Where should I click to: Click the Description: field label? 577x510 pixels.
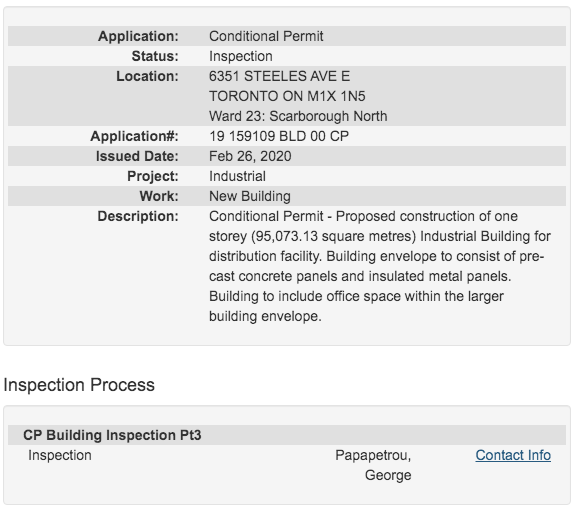pos(138,216)
